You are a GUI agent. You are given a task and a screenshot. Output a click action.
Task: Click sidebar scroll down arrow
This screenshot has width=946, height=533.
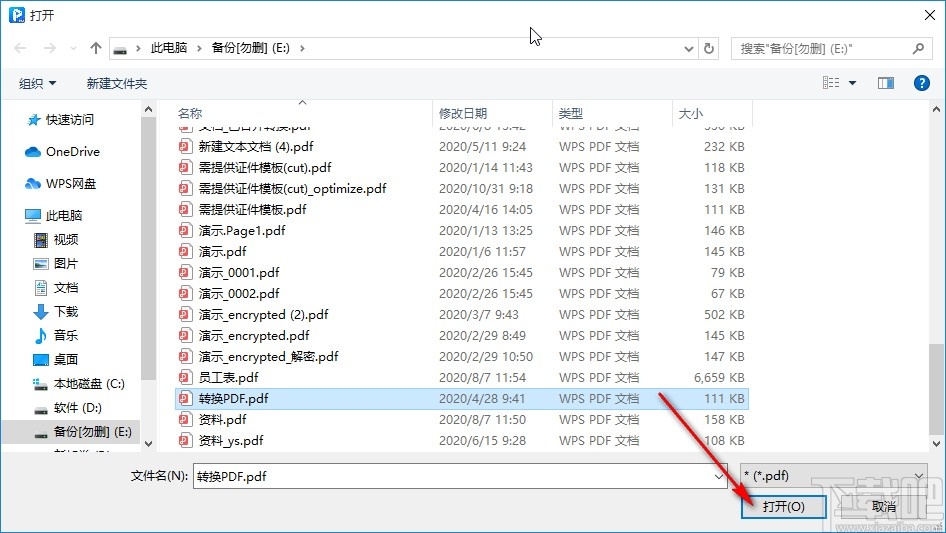point(148,444)
